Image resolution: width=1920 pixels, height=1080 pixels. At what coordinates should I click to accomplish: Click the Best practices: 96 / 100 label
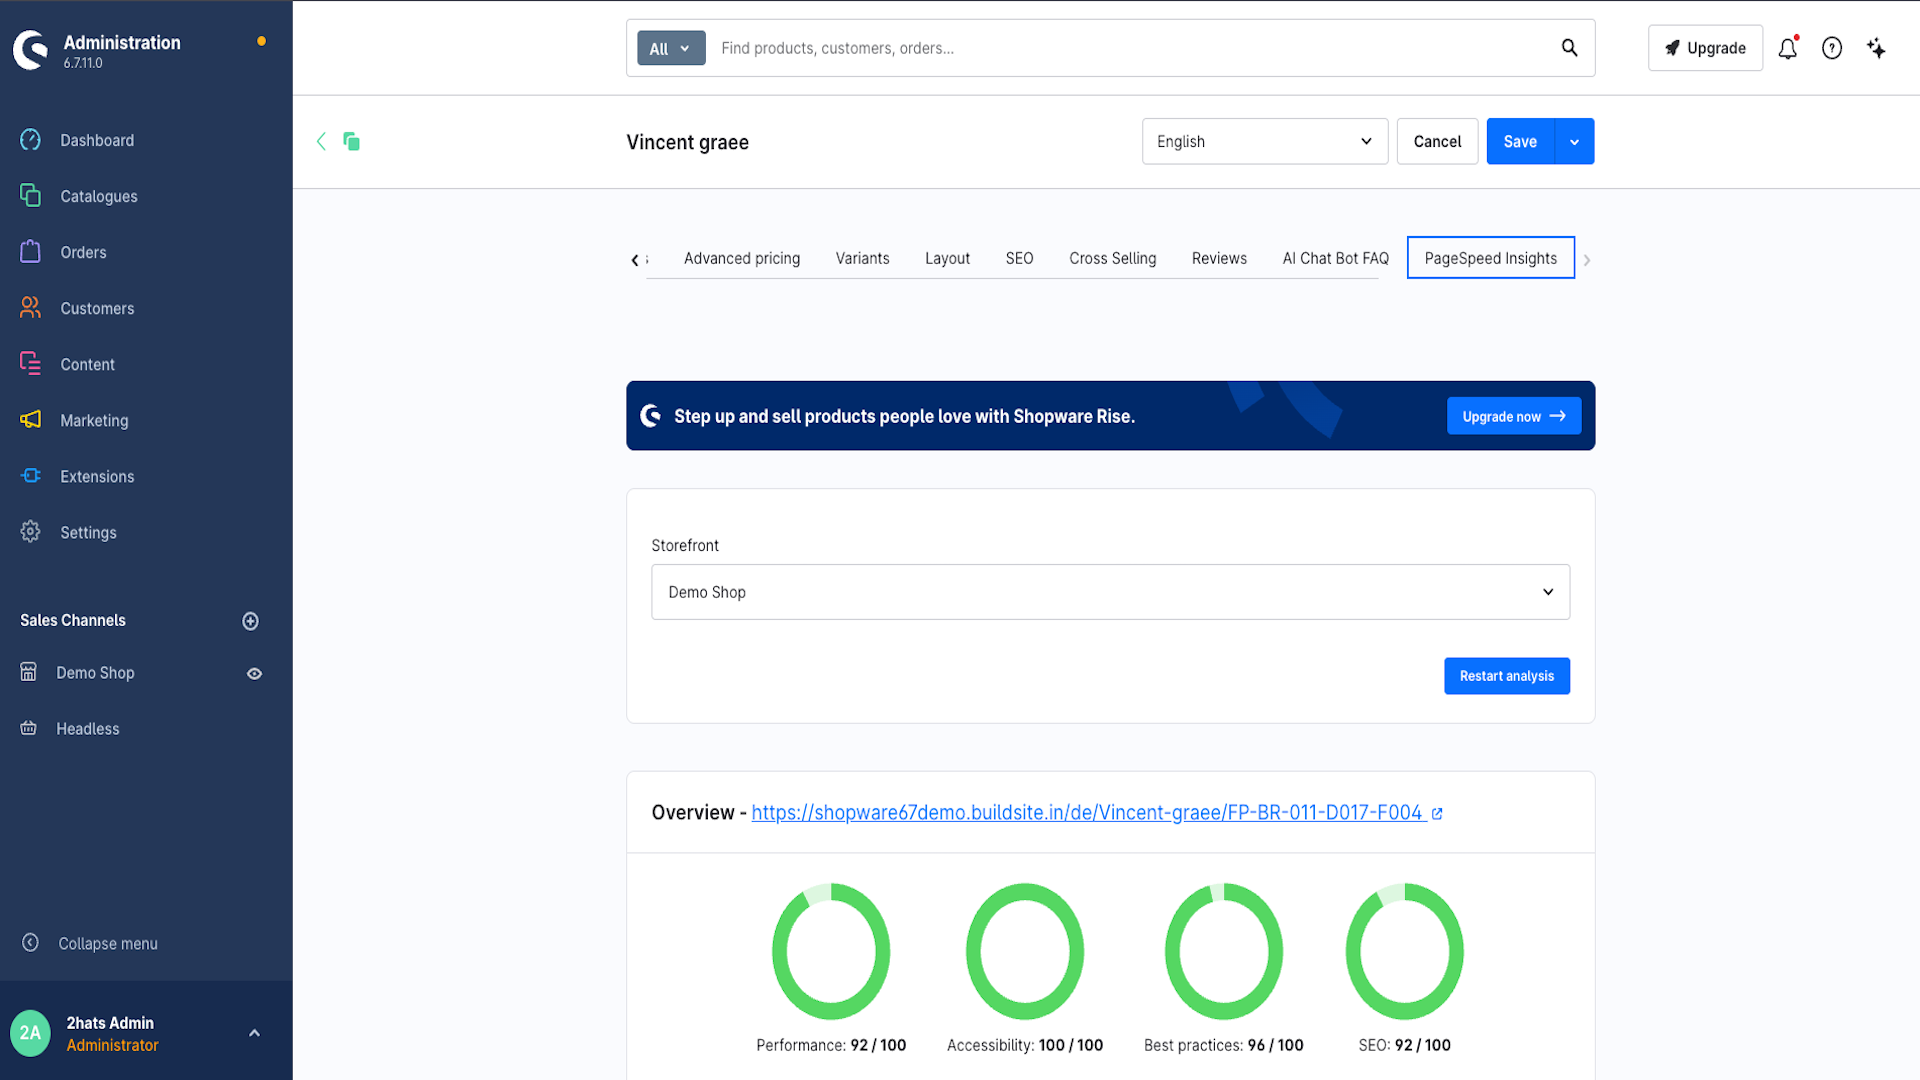[x=1224, y=1045]
